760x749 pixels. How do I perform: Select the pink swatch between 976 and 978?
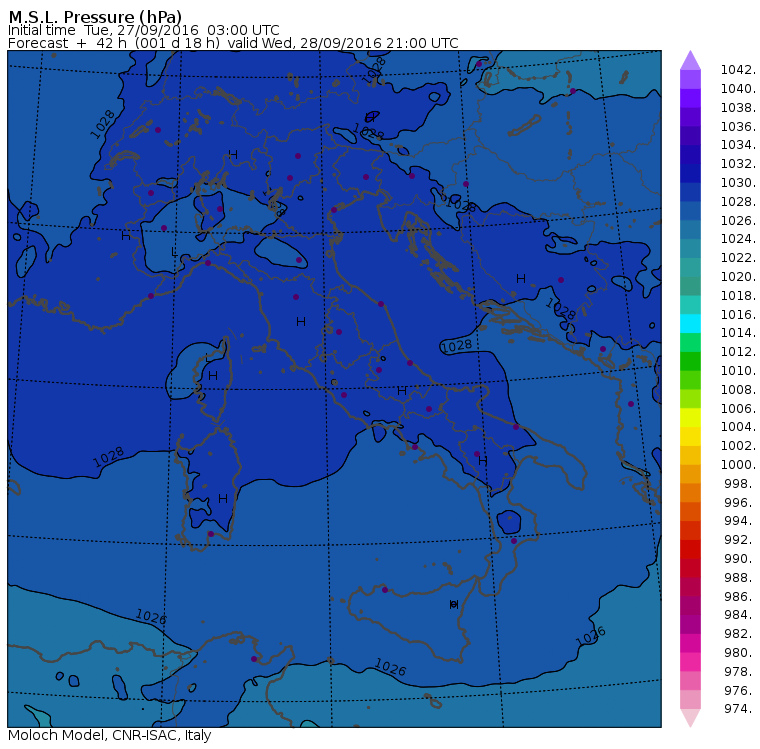(690, 681)
